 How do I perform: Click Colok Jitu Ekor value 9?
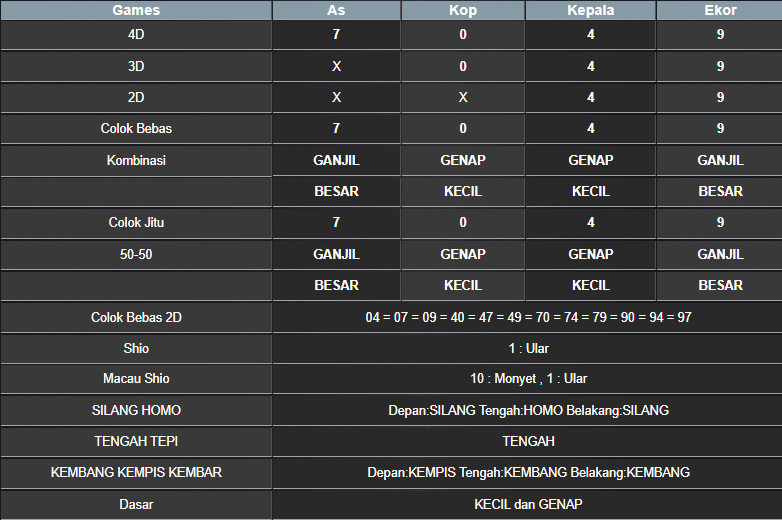coord(720,222)
